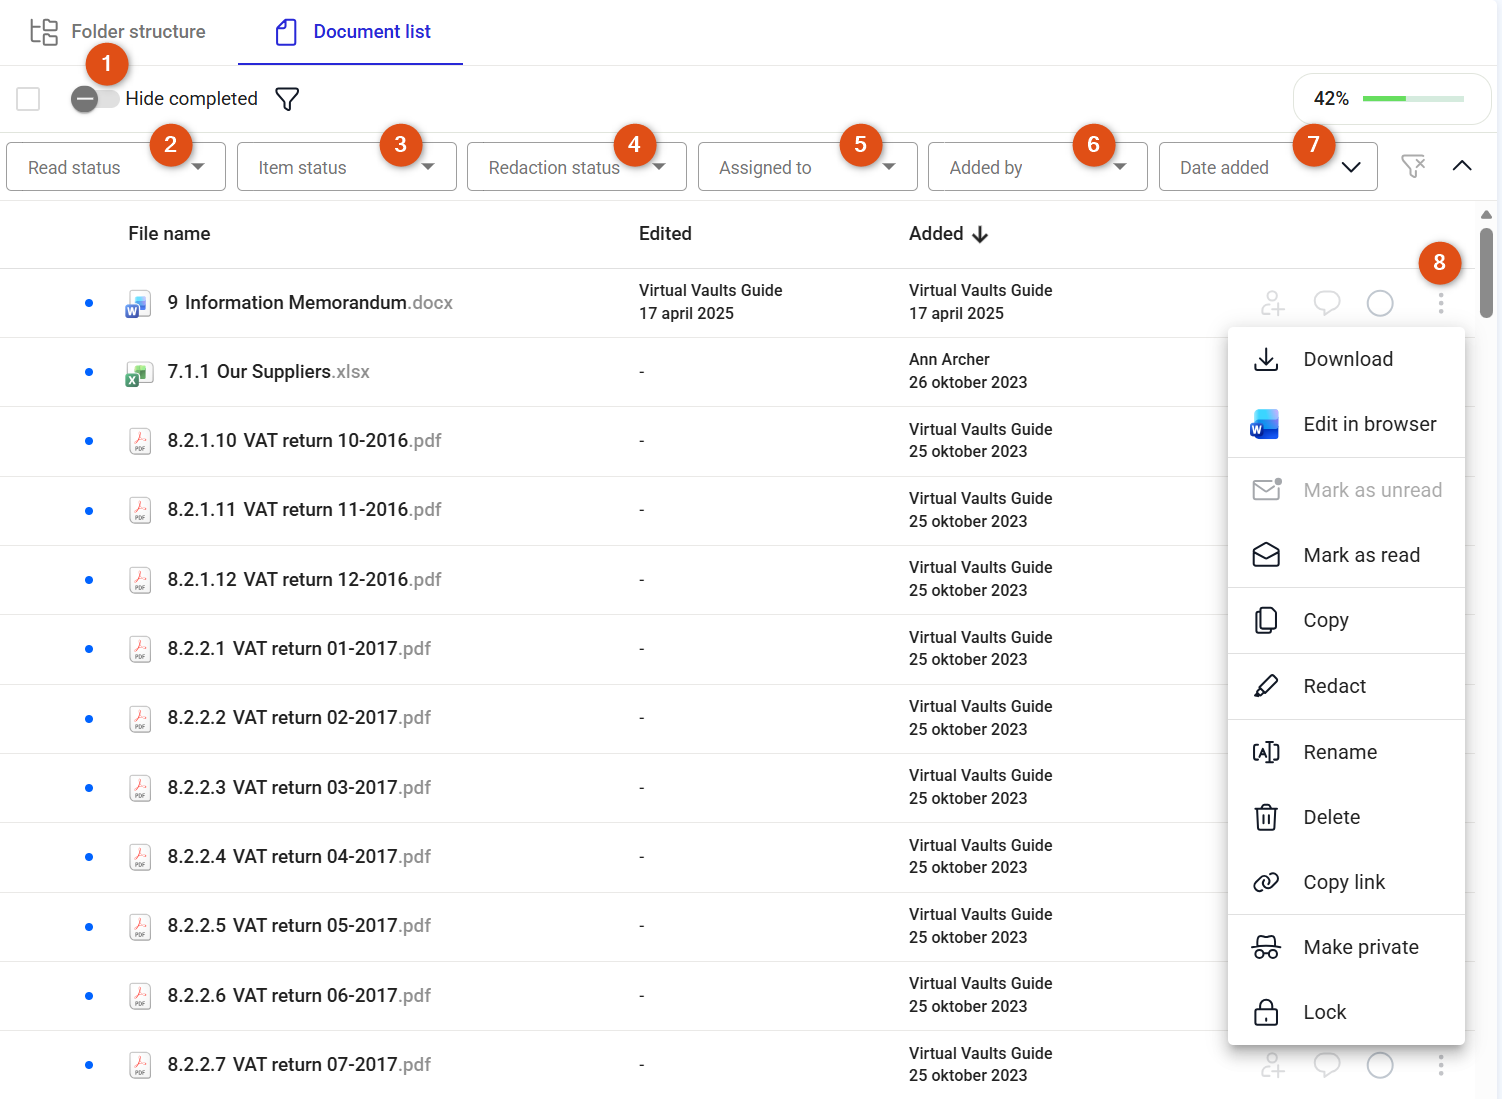Choose Edit in browser
The image size is (1502, 1099).
coord(1346,424)
